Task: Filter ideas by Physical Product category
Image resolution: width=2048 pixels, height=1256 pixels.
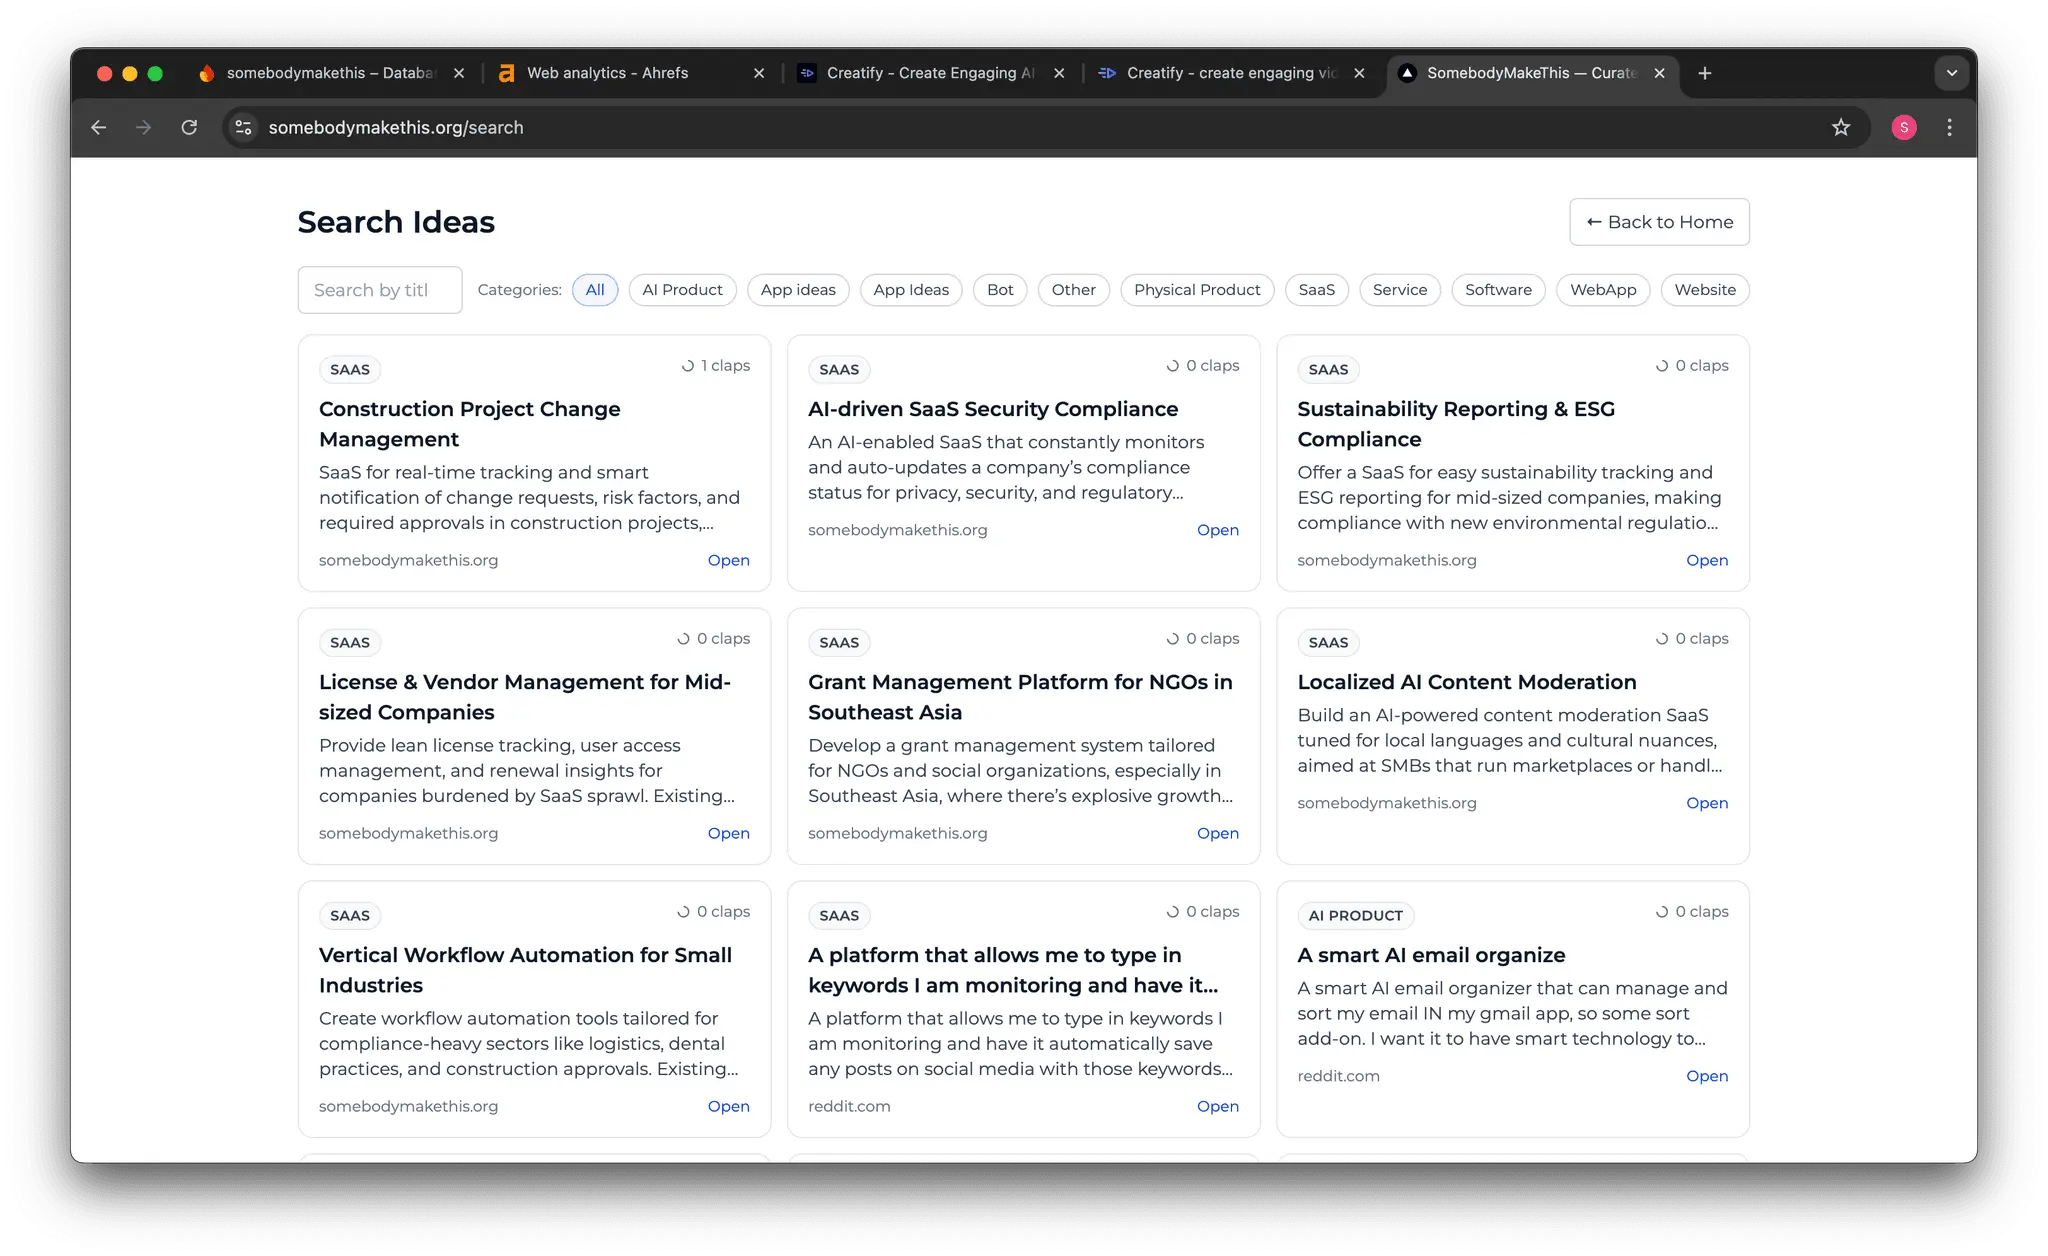Action: pos(1197,290)
